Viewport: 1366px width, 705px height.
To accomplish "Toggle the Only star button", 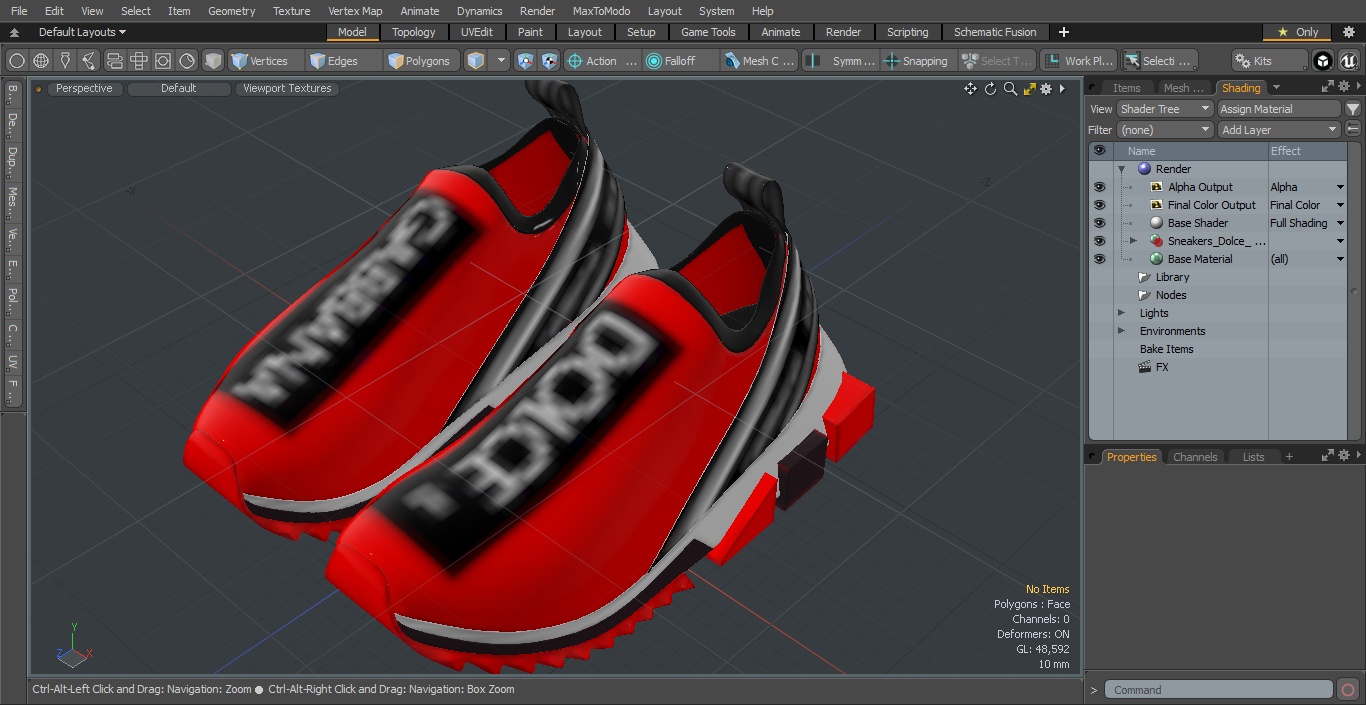I will [x=1298, y=32].
